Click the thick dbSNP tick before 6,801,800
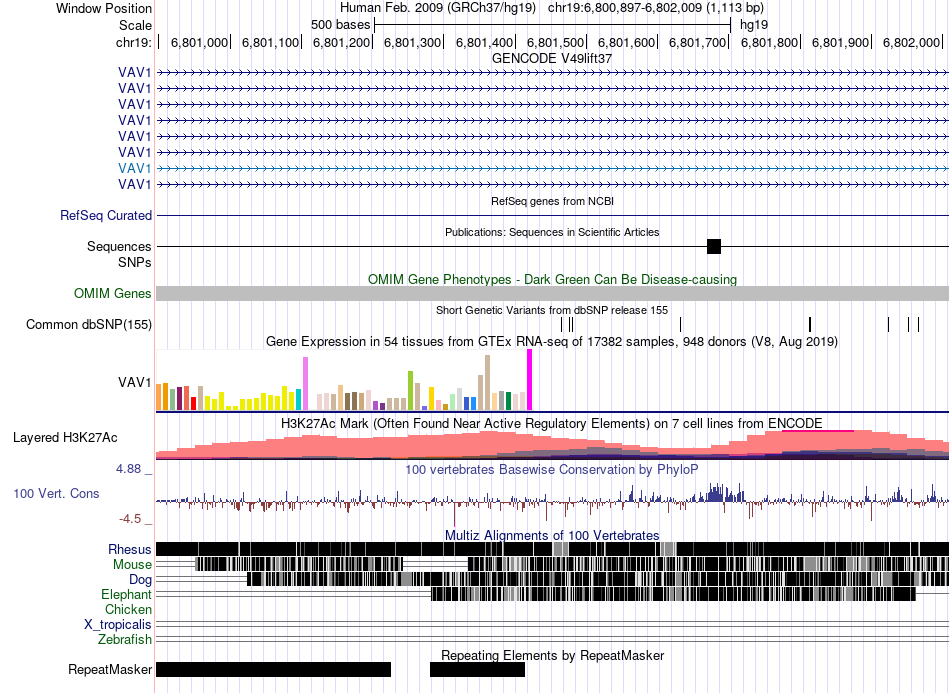The height and width of the screenshot is (693, 950). (810, 324)
